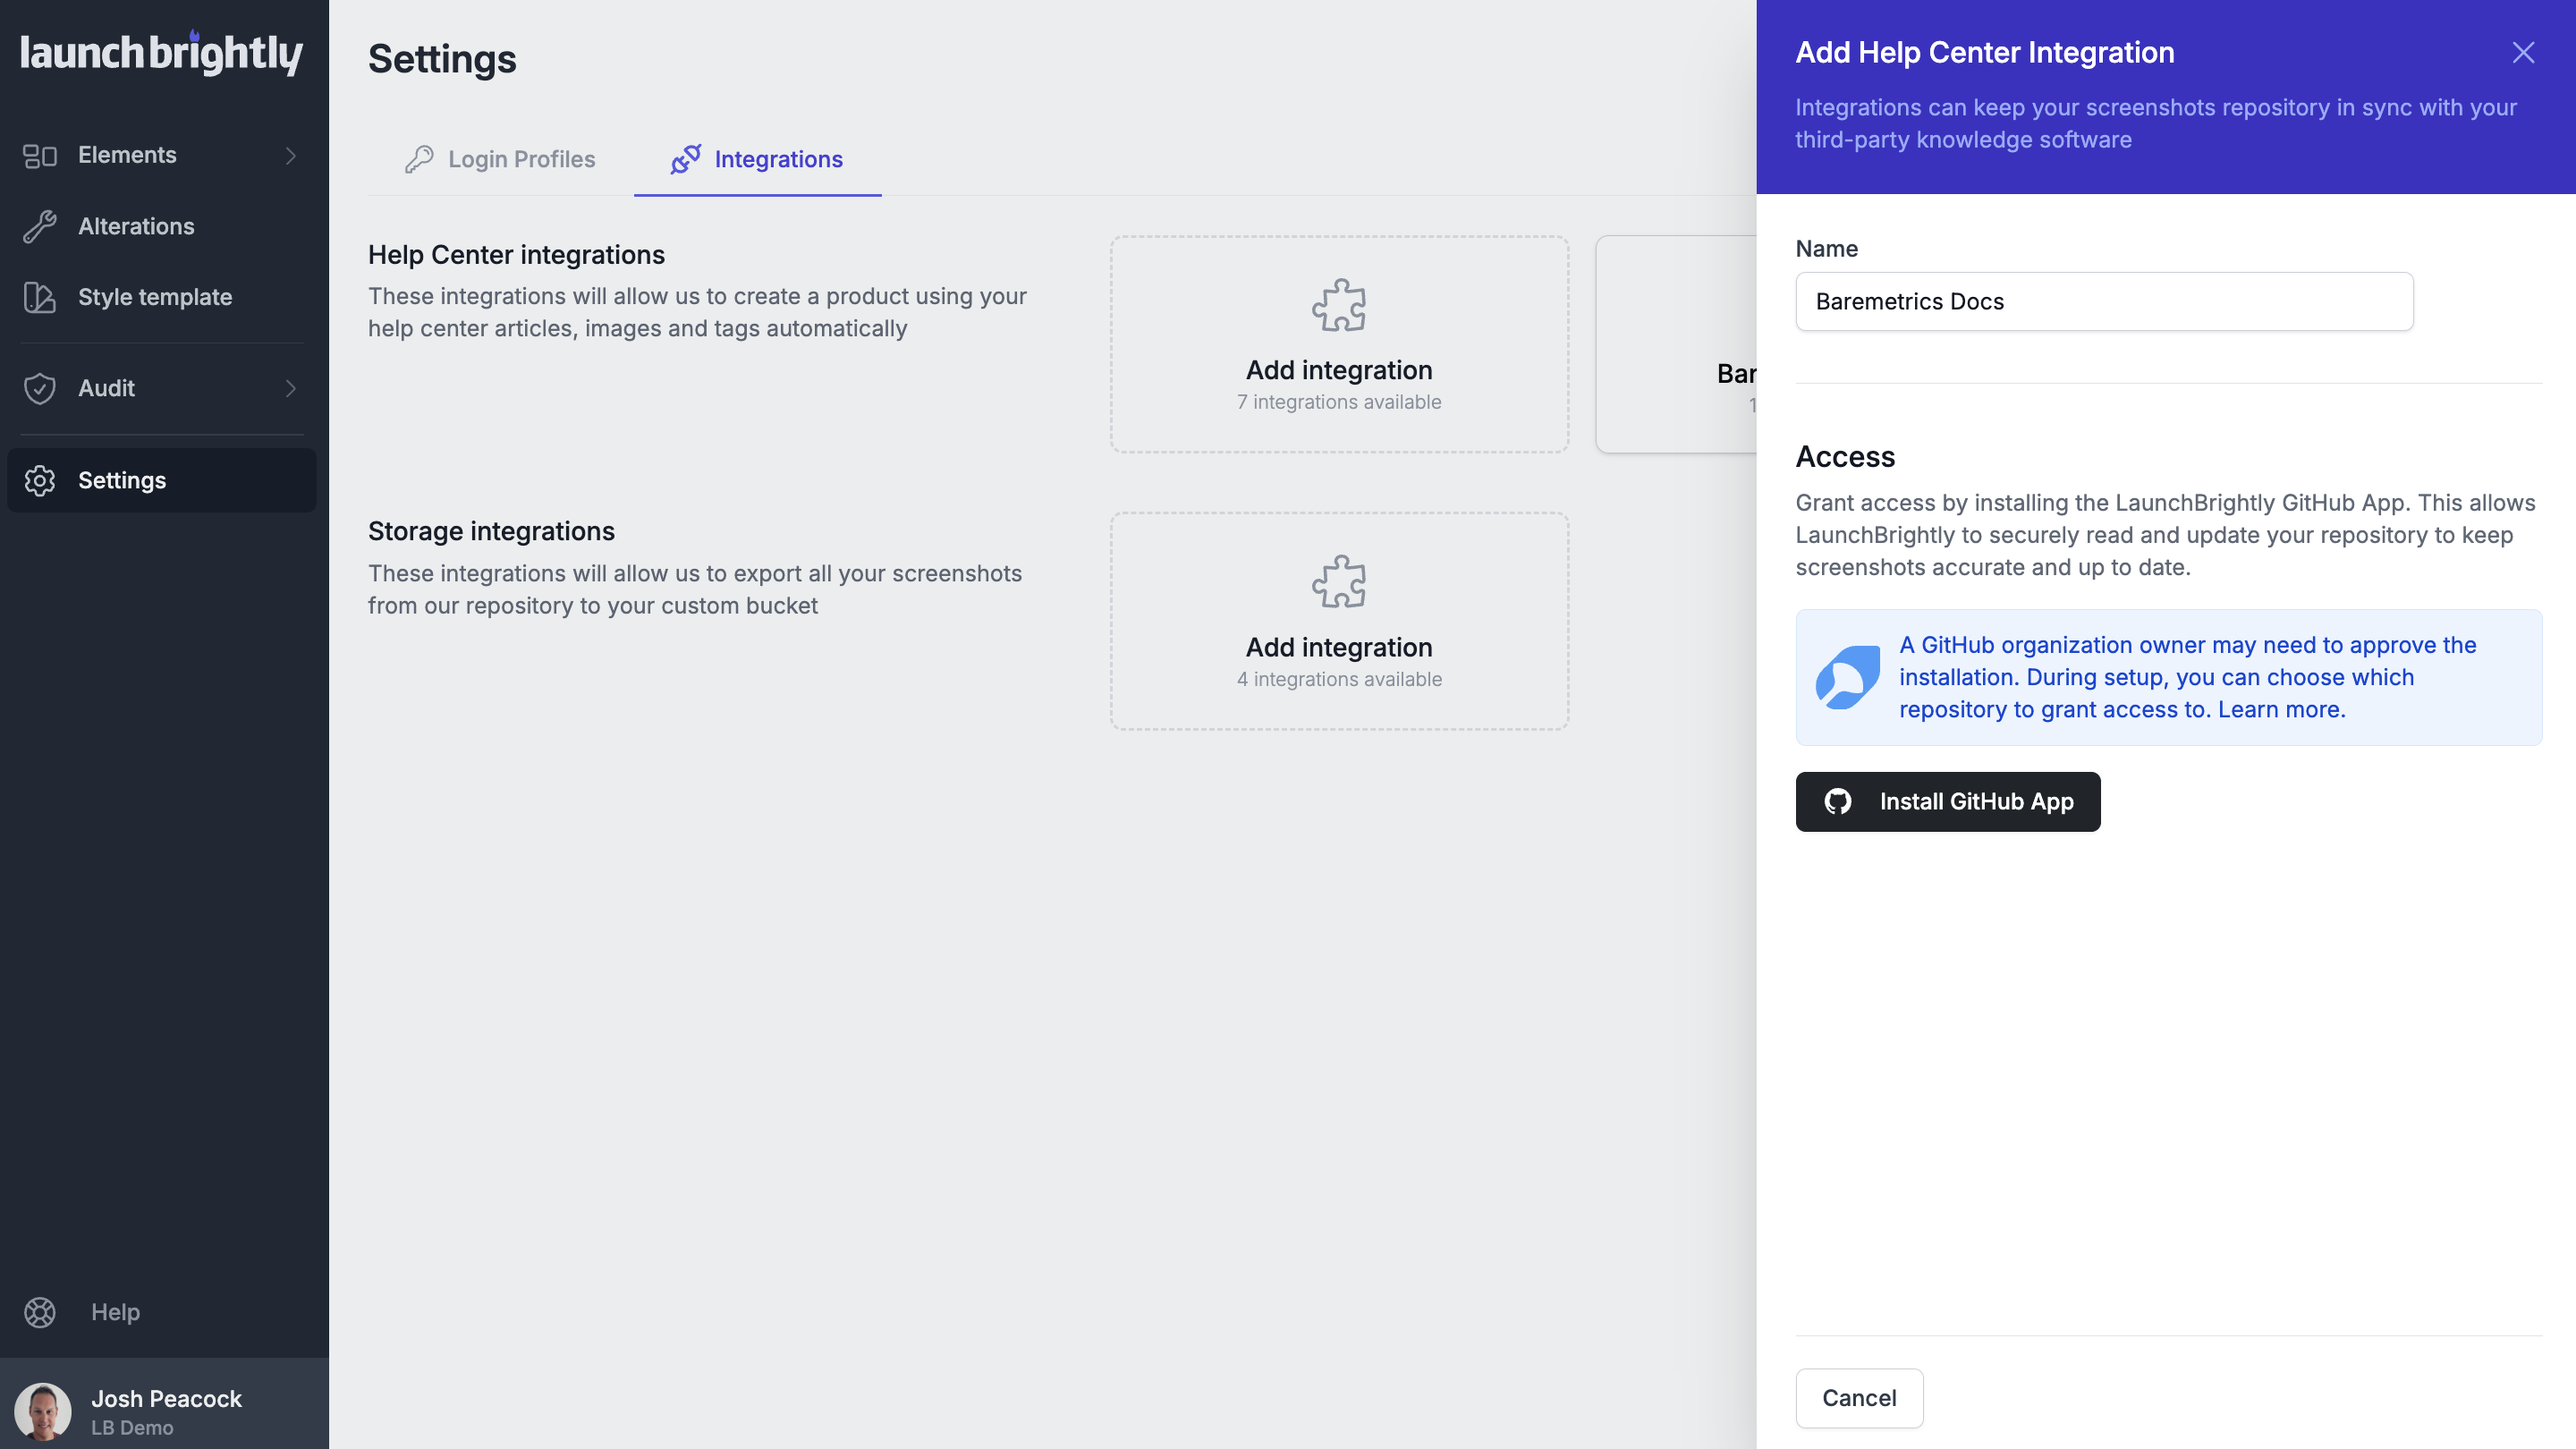The height and width of the screenshot is (1449, 2576).
Task: Click the GitHub octocat icon
Action: click(1838, 802)
